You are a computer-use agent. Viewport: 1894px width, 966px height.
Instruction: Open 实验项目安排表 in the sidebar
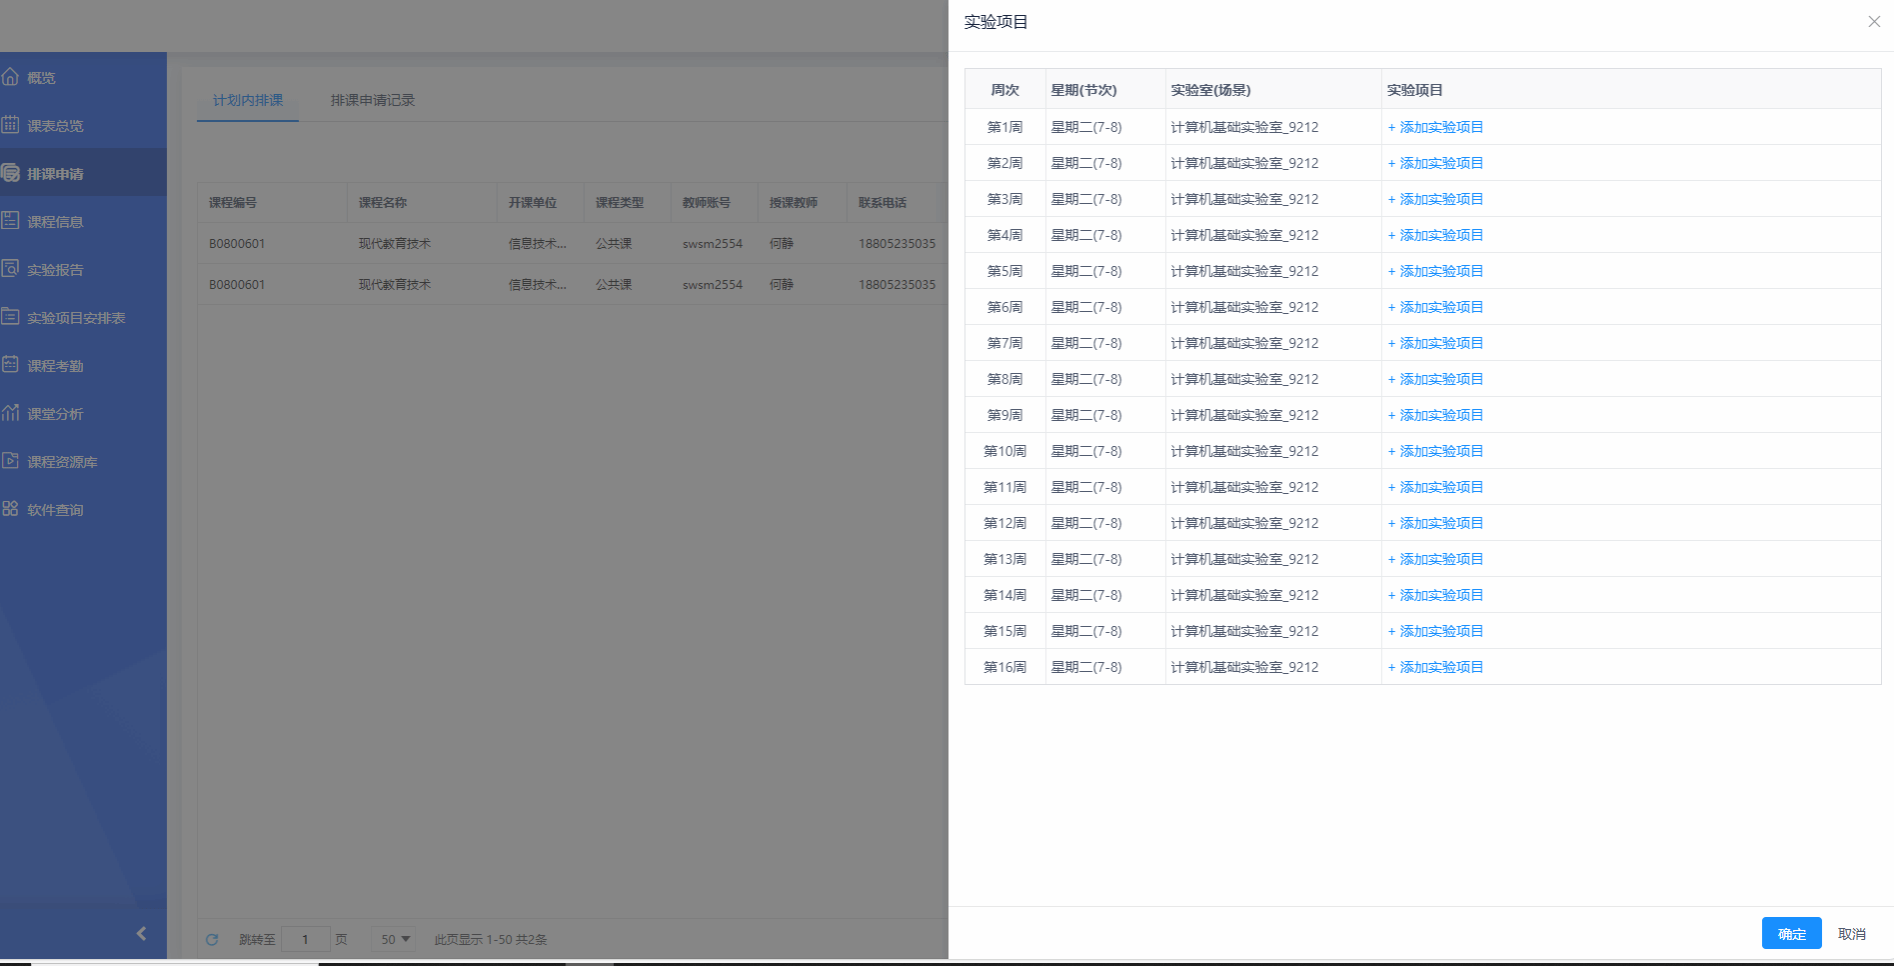coord(76,318)
